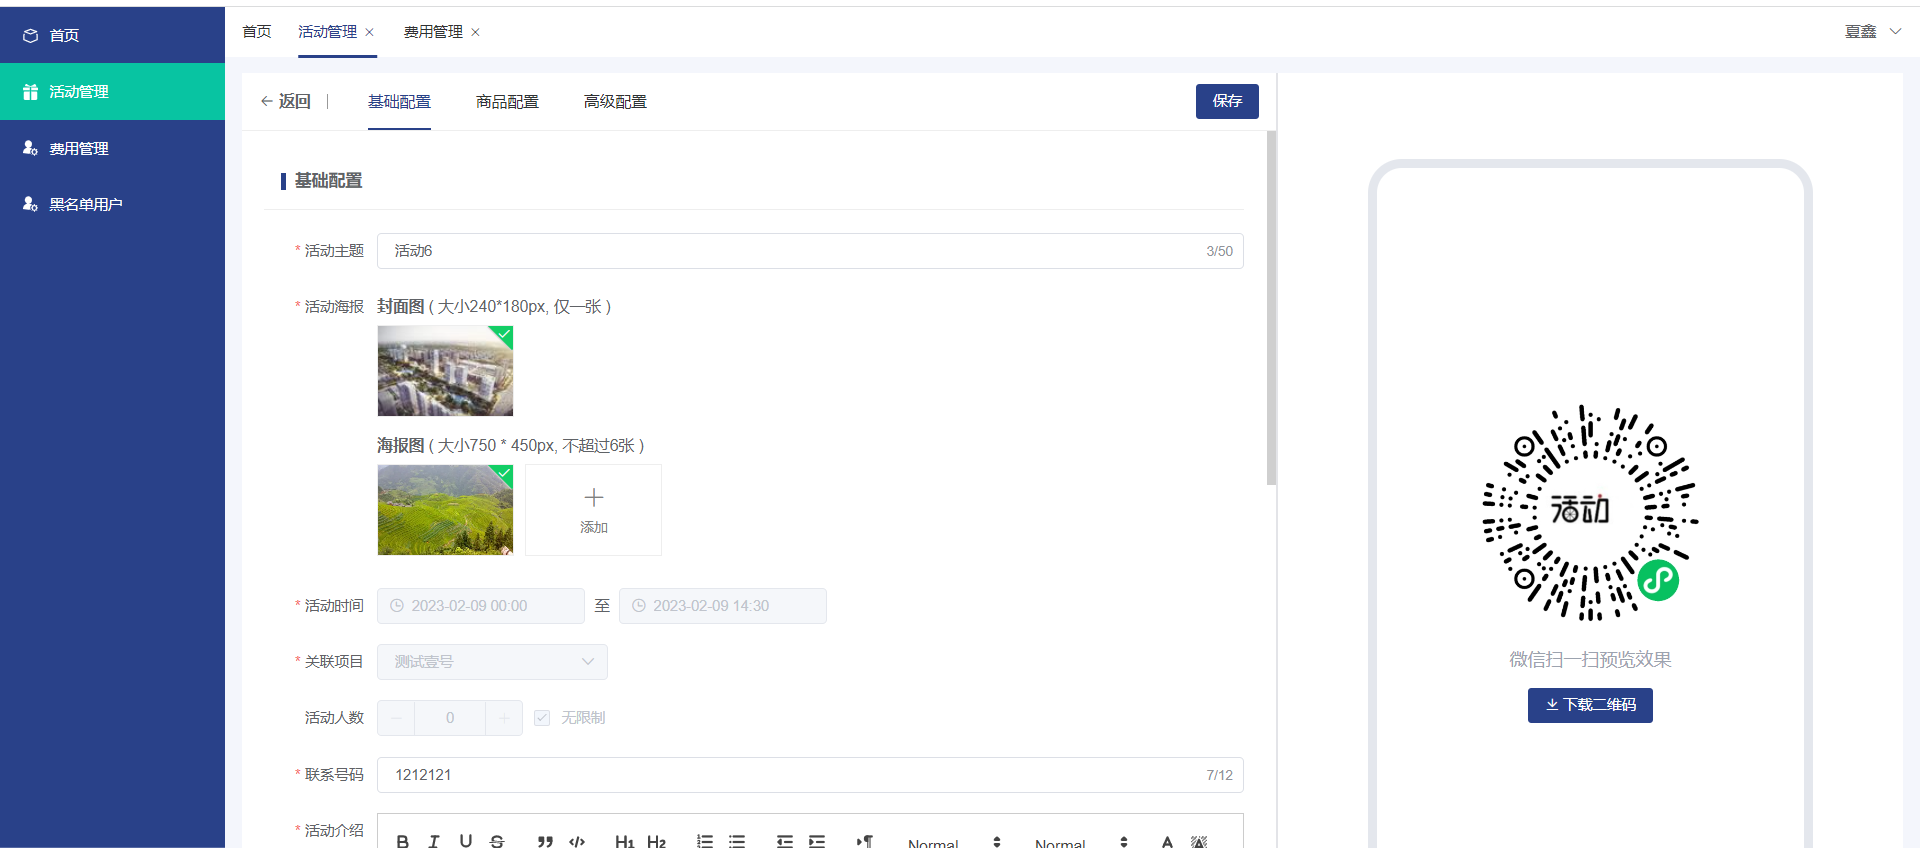
Task: Increase indent in editor
Action: coord(817,842)
